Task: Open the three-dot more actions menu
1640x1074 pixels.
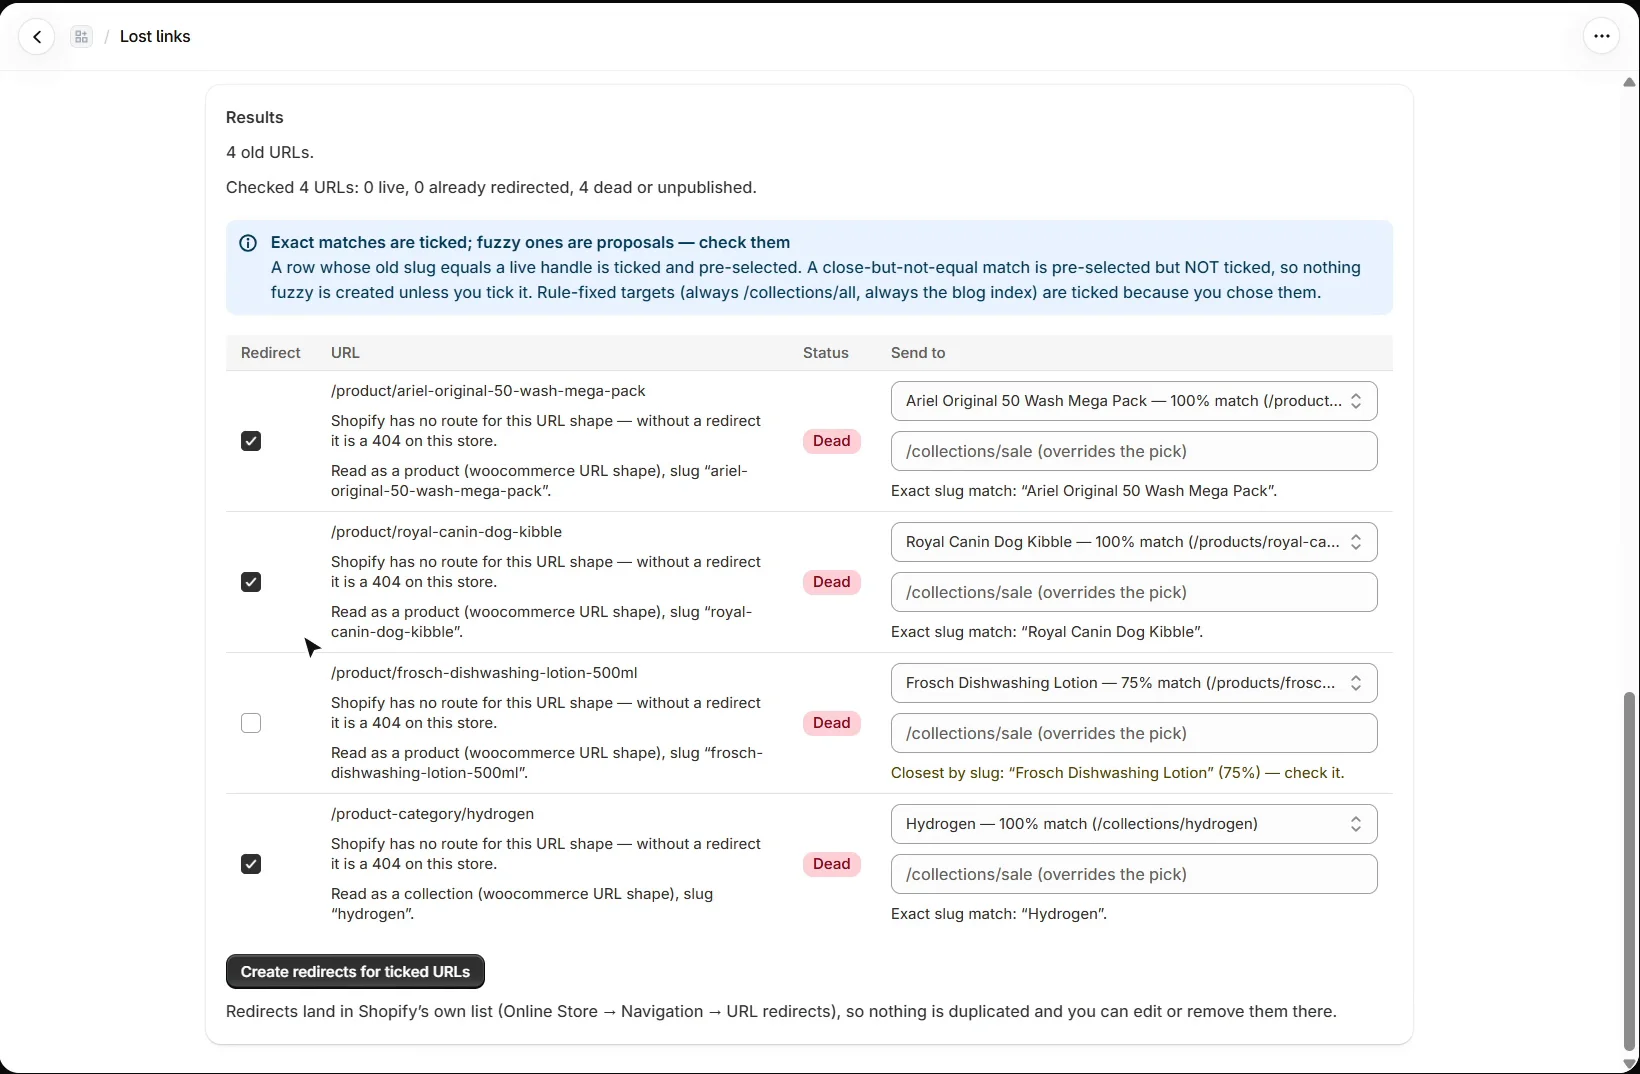Action: click(1601, 37)
